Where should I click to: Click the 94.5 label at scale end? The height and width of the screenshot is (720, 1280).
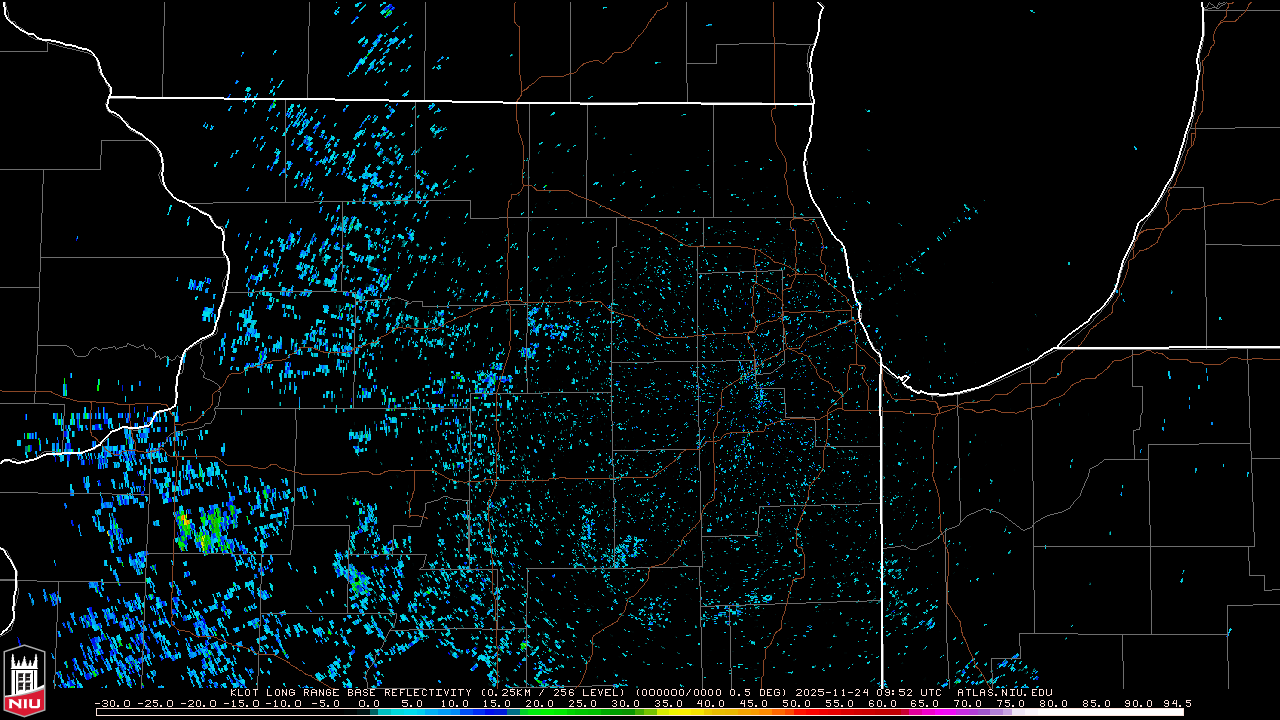click(x=1176, y=704)
